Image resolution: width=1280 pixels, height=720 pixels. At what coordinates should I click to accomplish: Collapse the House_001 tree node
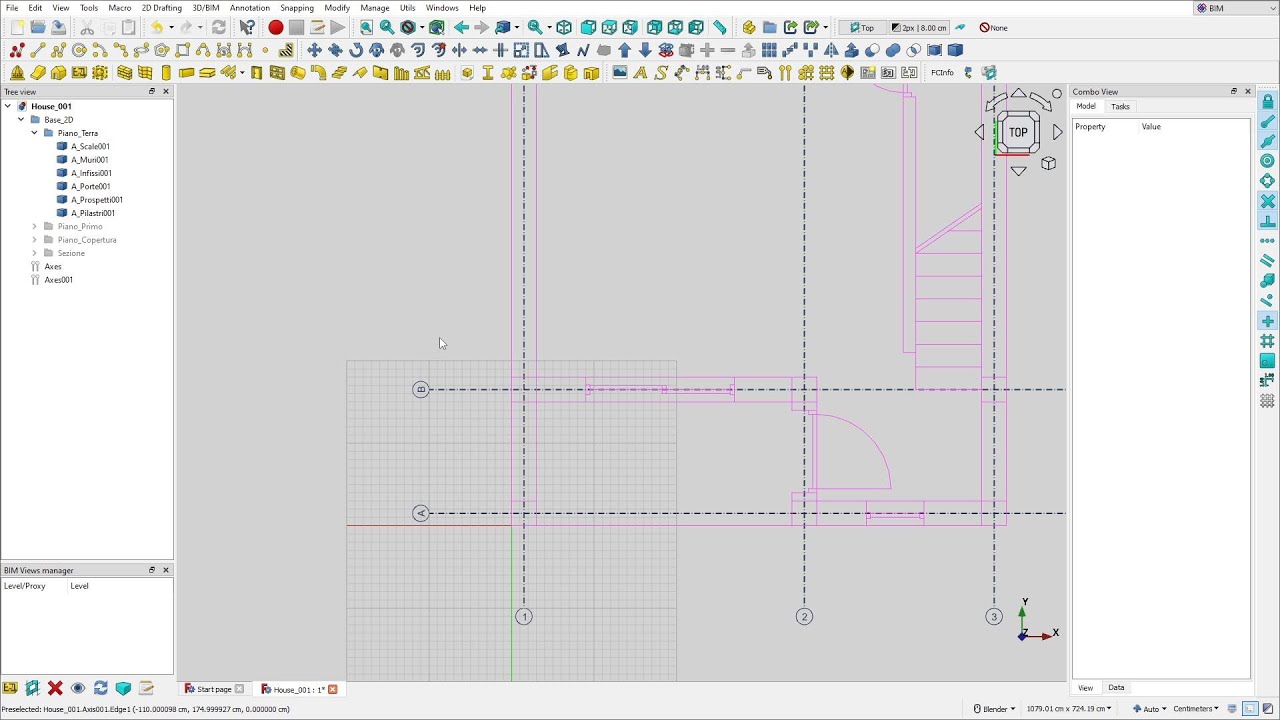click(8, 106)
